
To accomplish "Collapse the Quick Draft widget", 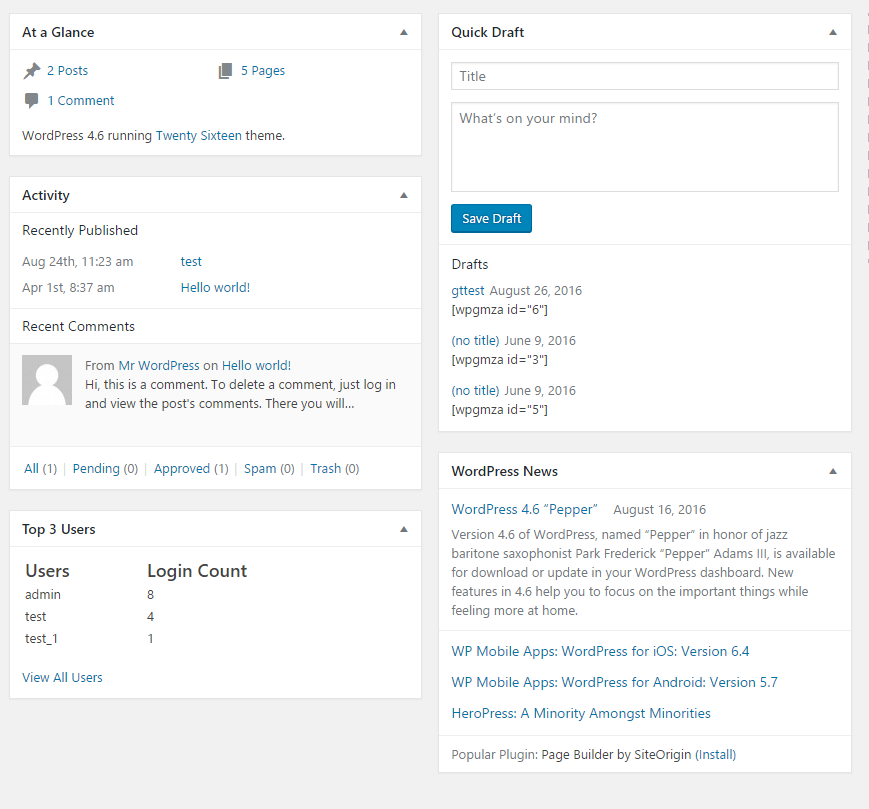I will click(833, 31).
